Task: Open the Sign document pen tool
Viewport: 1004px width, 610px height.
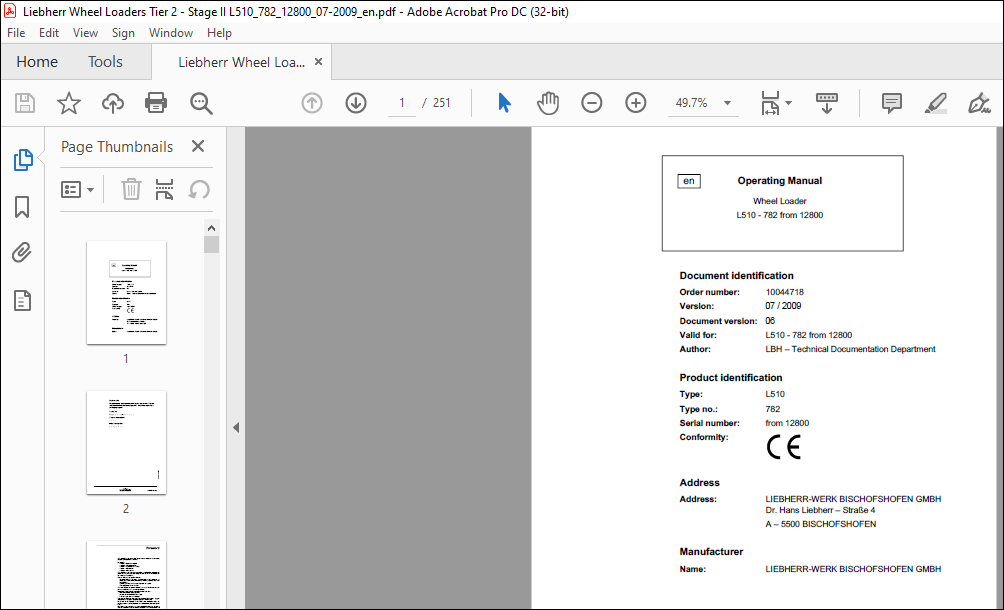Action: point(979,103)
